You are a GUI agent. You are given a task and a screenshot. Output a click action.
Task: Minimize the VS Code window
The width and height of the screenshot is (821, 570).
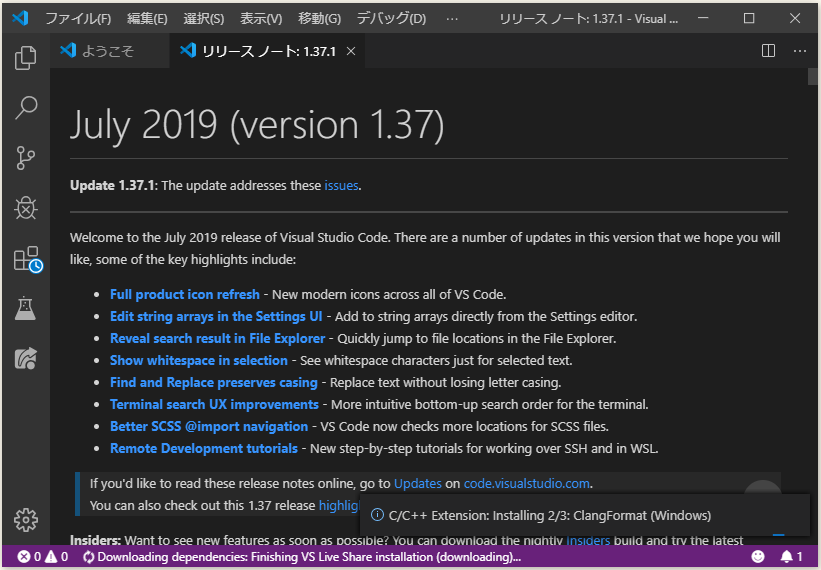tap(703, 18)
